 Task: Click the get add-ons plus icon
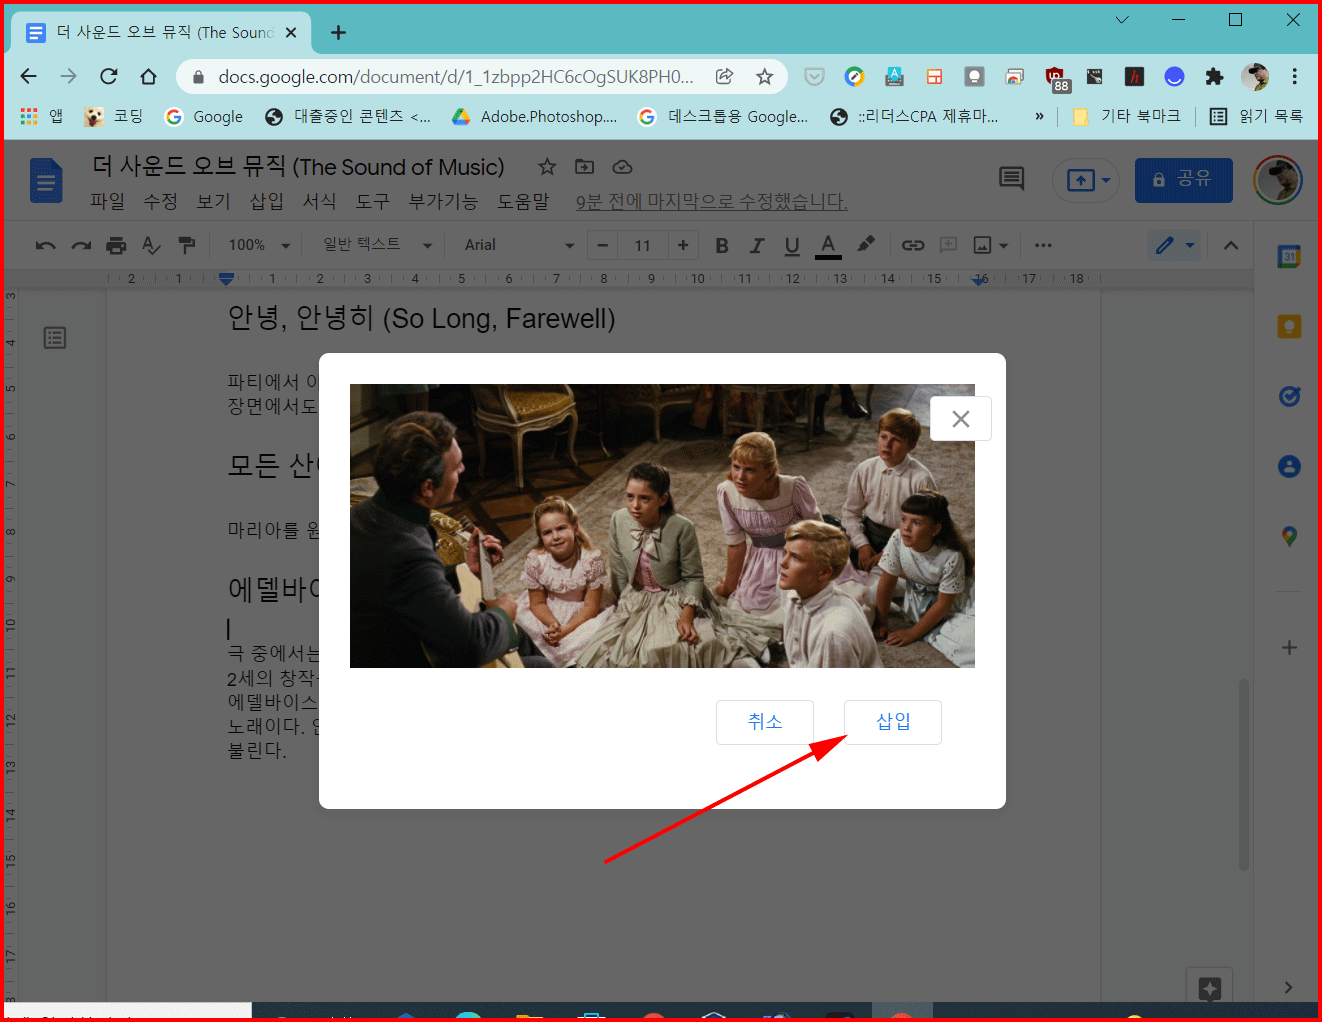pos(1290,648)
